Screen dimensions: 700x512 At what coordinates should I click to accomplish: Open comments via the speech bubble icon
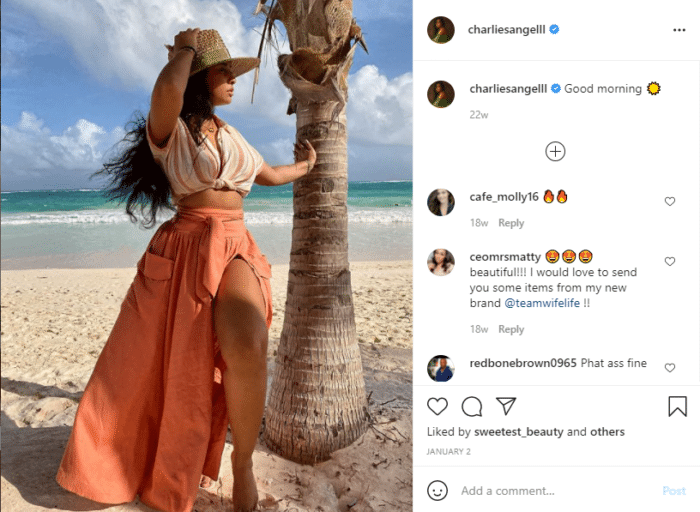[471, 407]
